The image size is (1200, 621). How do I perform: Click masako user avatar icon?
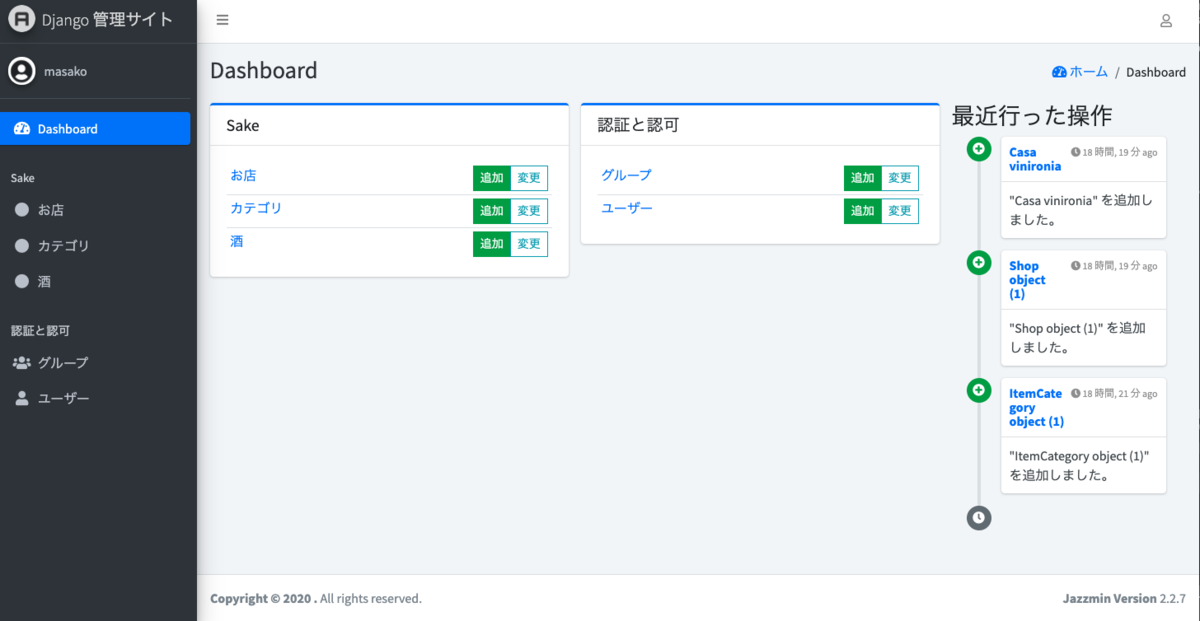point(22,71)
